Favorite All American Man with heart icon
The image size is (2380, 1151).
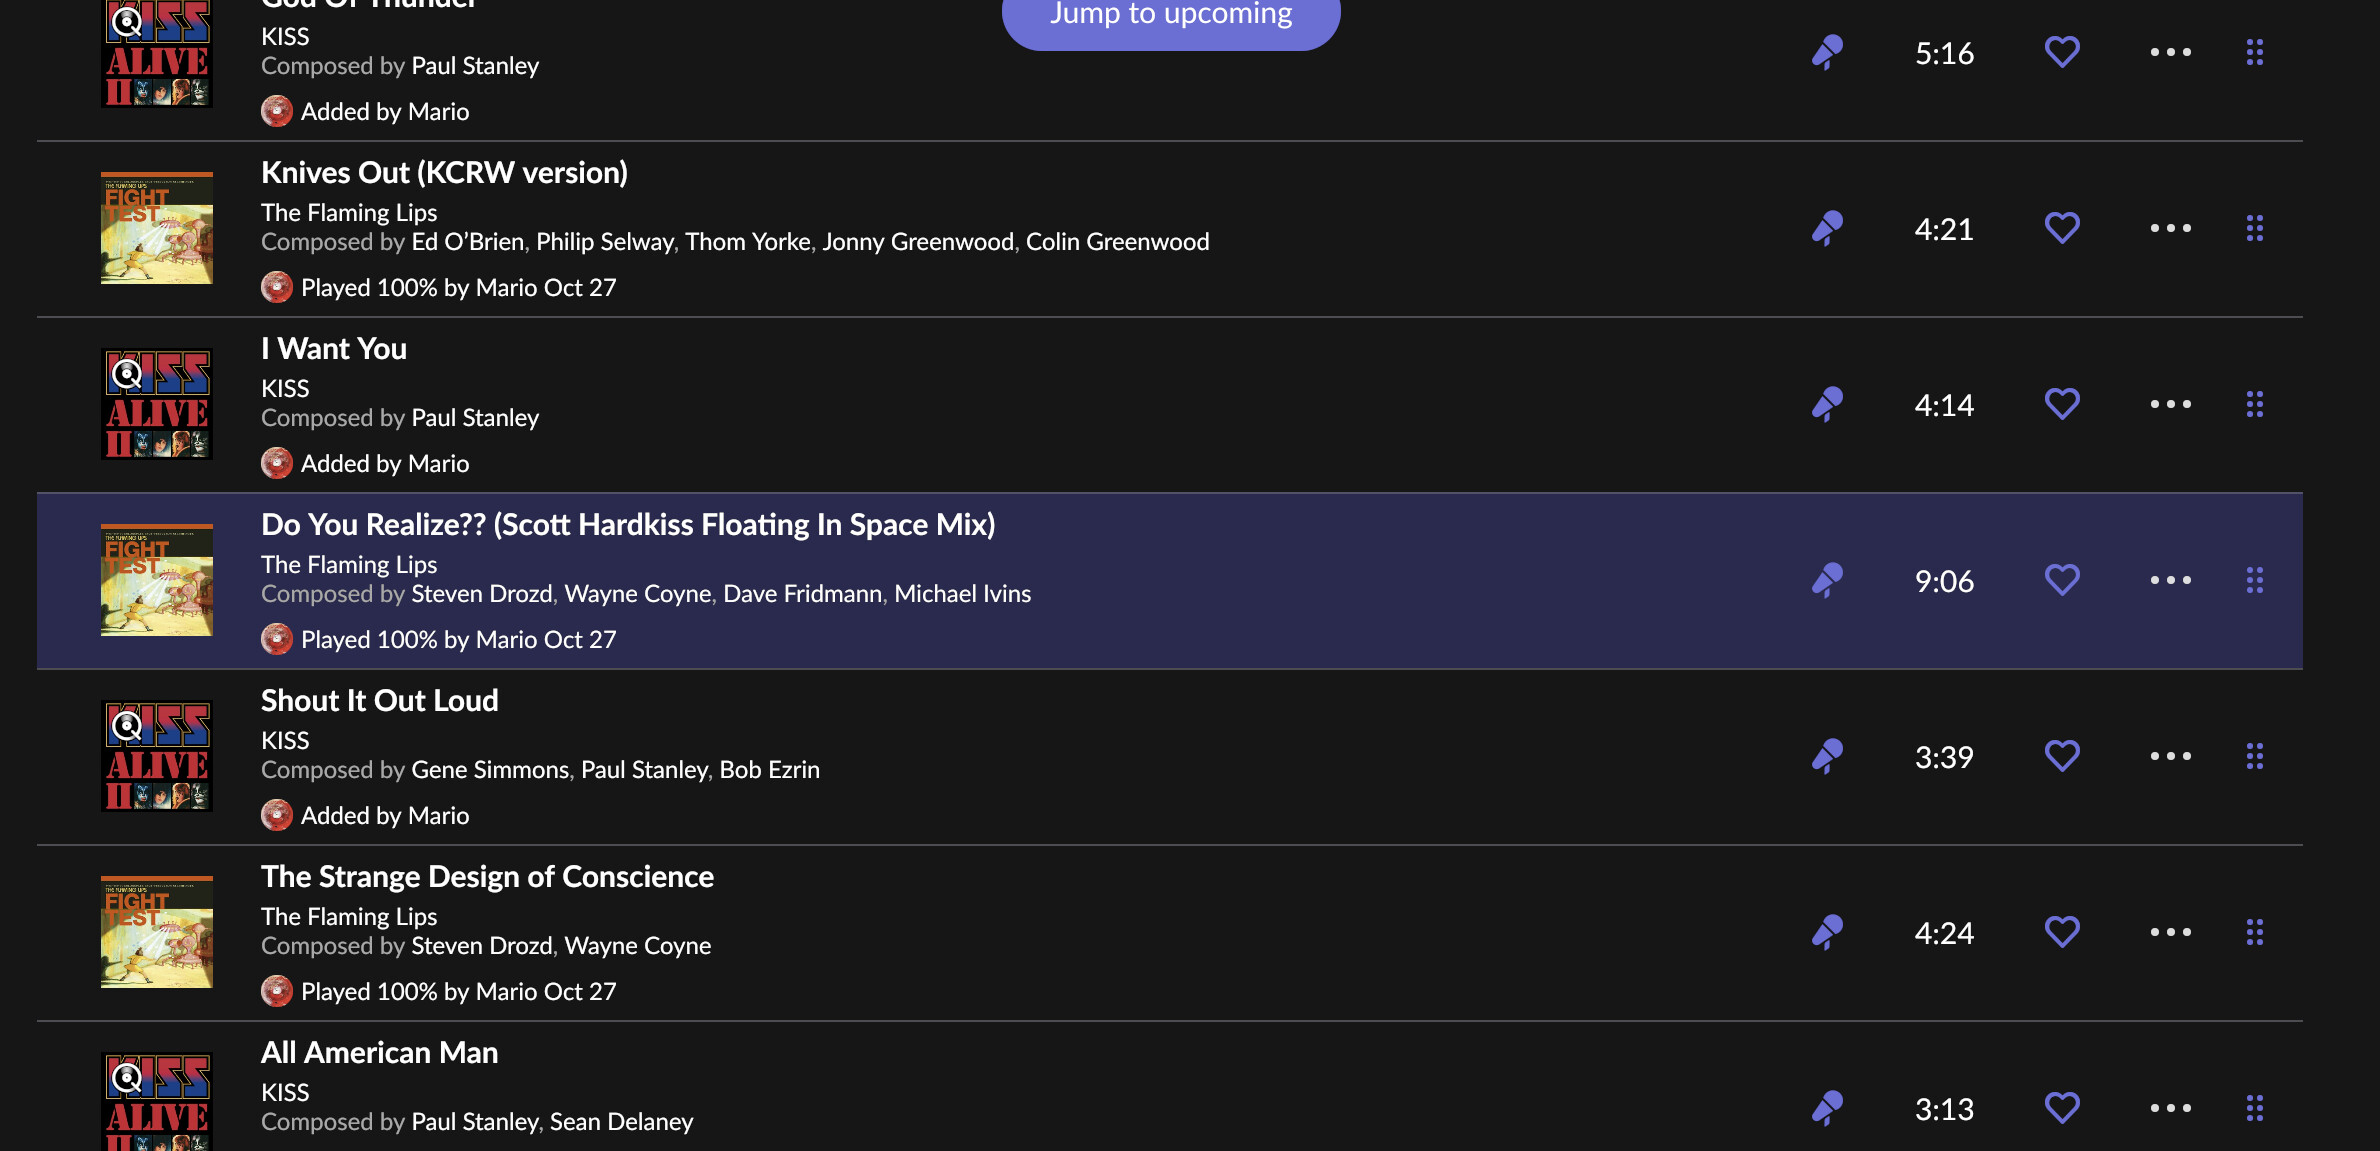click(x=2062, y=1108)
